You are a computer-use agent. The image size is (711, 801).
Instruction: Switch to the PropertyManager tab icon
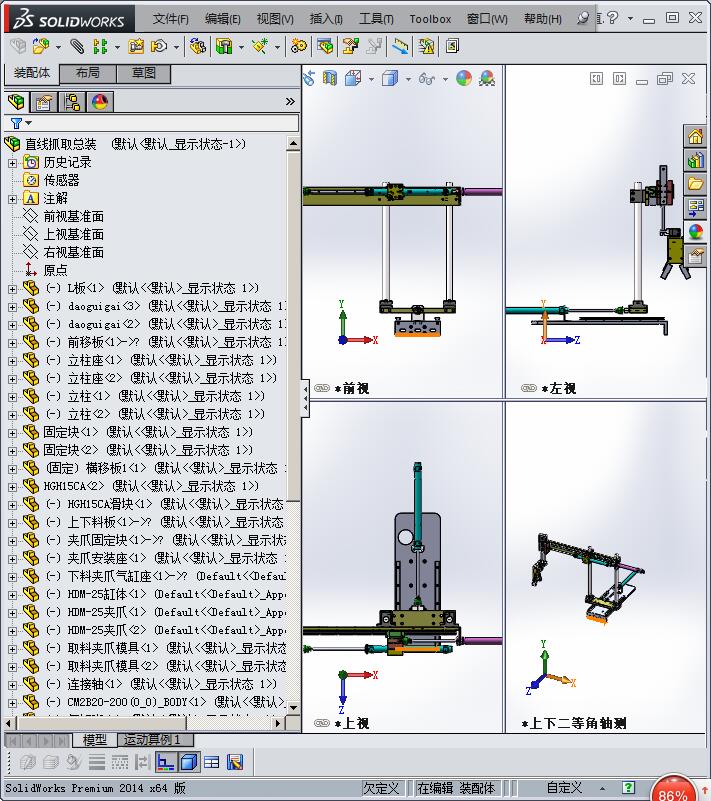[44, 102]
